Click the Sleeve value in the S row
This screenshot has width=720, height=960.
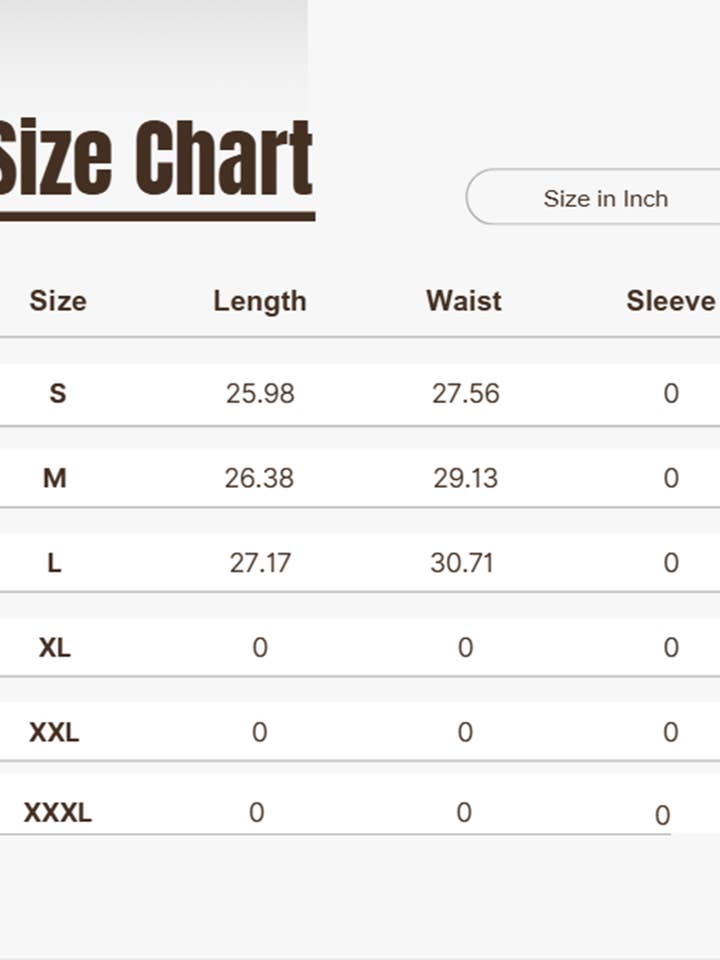pyautogui.click(x=671, y=393)
